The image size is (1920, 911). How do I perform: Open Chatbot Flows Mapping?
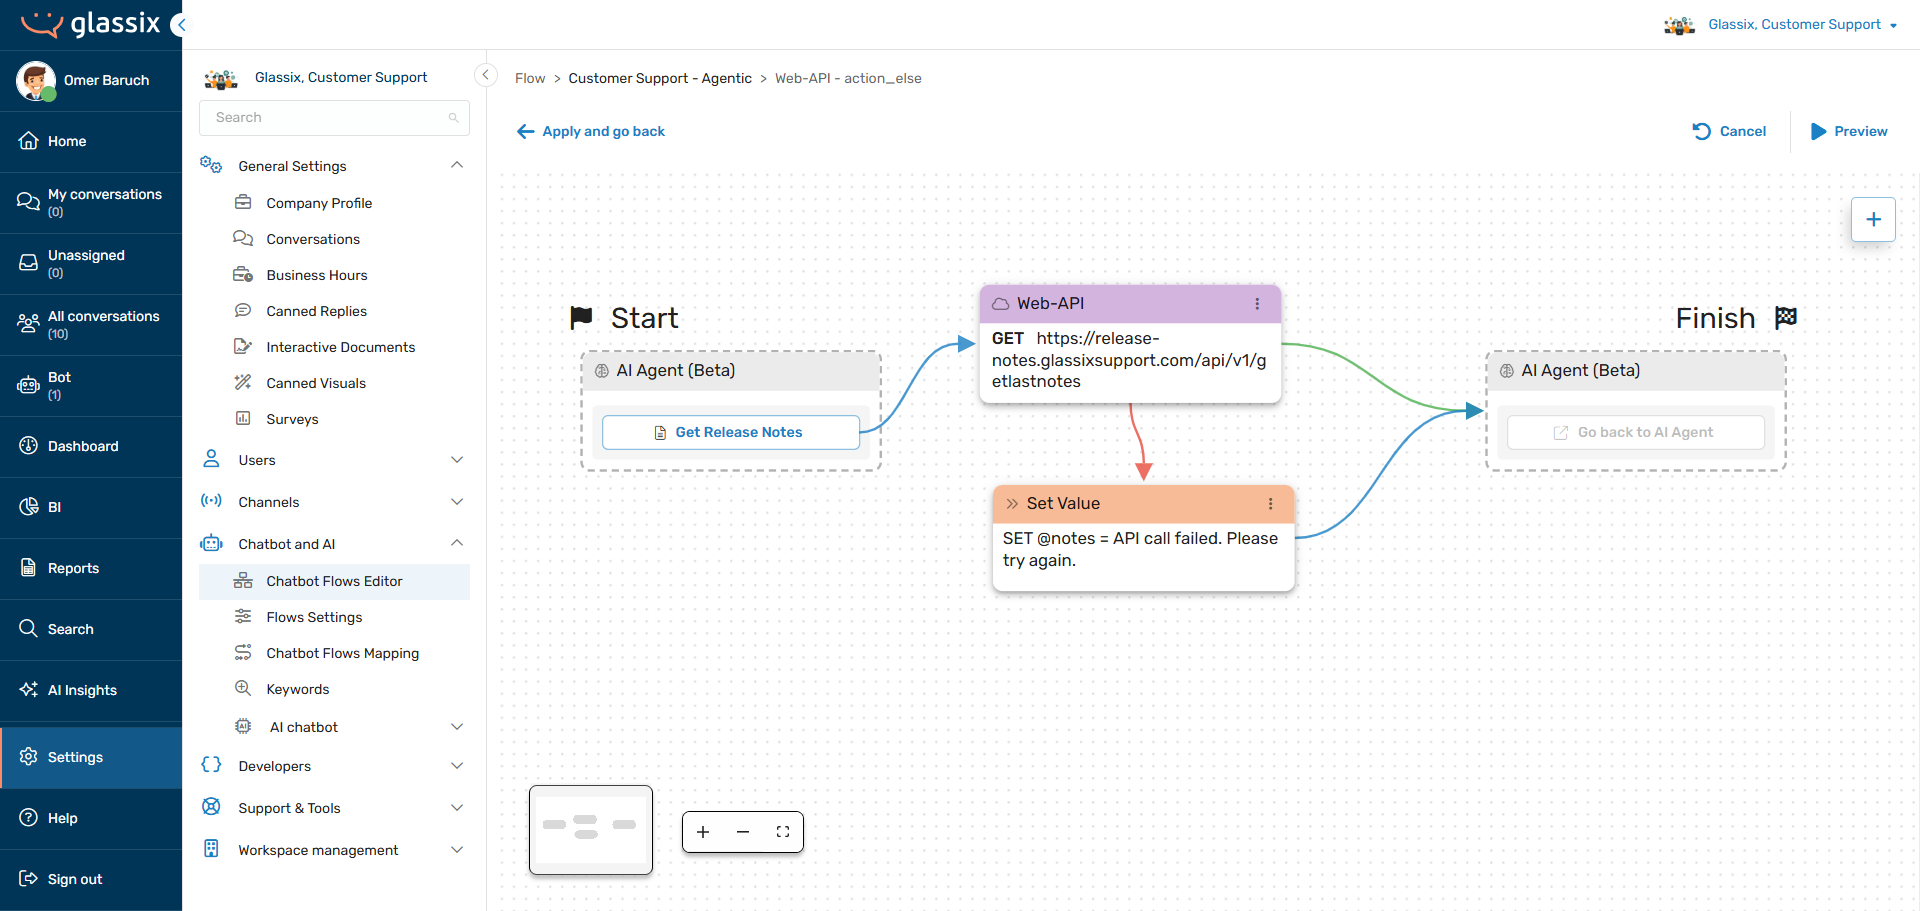(334, 653)
